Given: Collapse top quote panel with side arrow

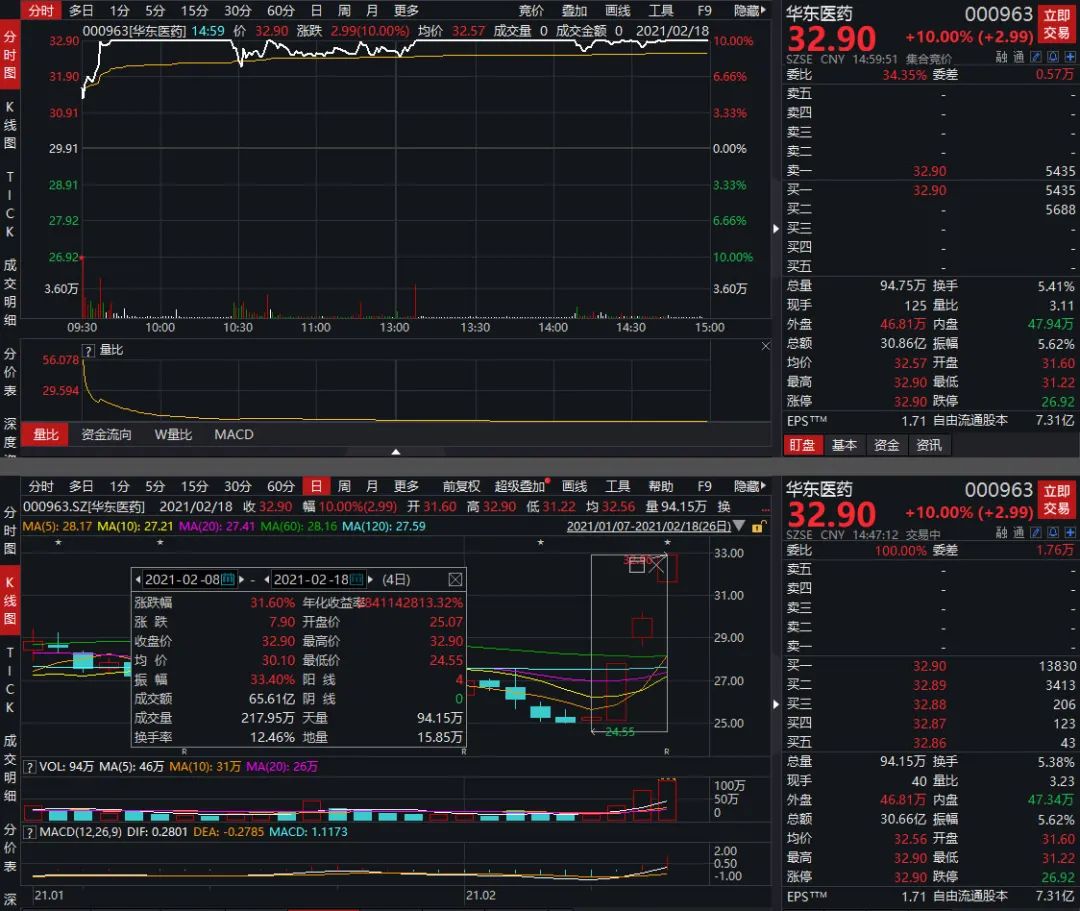Looking at the screenshot, I should tap(776, 229).
